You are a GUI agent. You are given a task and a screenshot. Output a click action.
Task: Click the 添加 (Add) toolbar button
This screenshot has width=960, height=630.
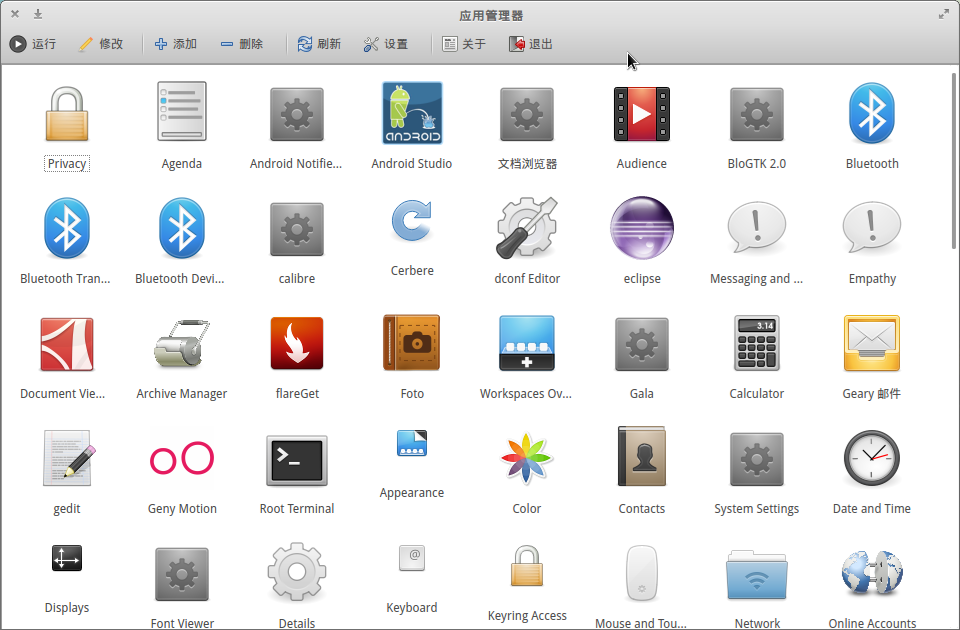pyautogui.click(x=175, y=44)
